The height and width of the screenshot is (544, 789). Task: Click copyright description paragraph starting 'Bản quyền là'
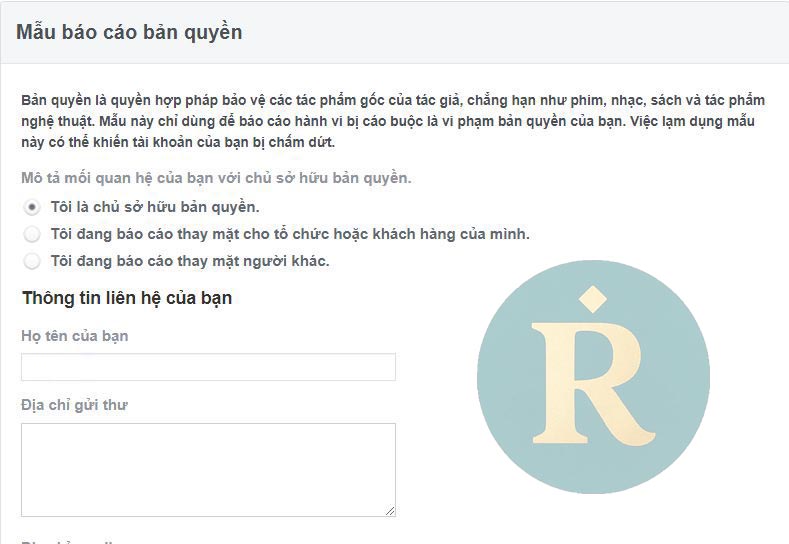coord(393,121)
